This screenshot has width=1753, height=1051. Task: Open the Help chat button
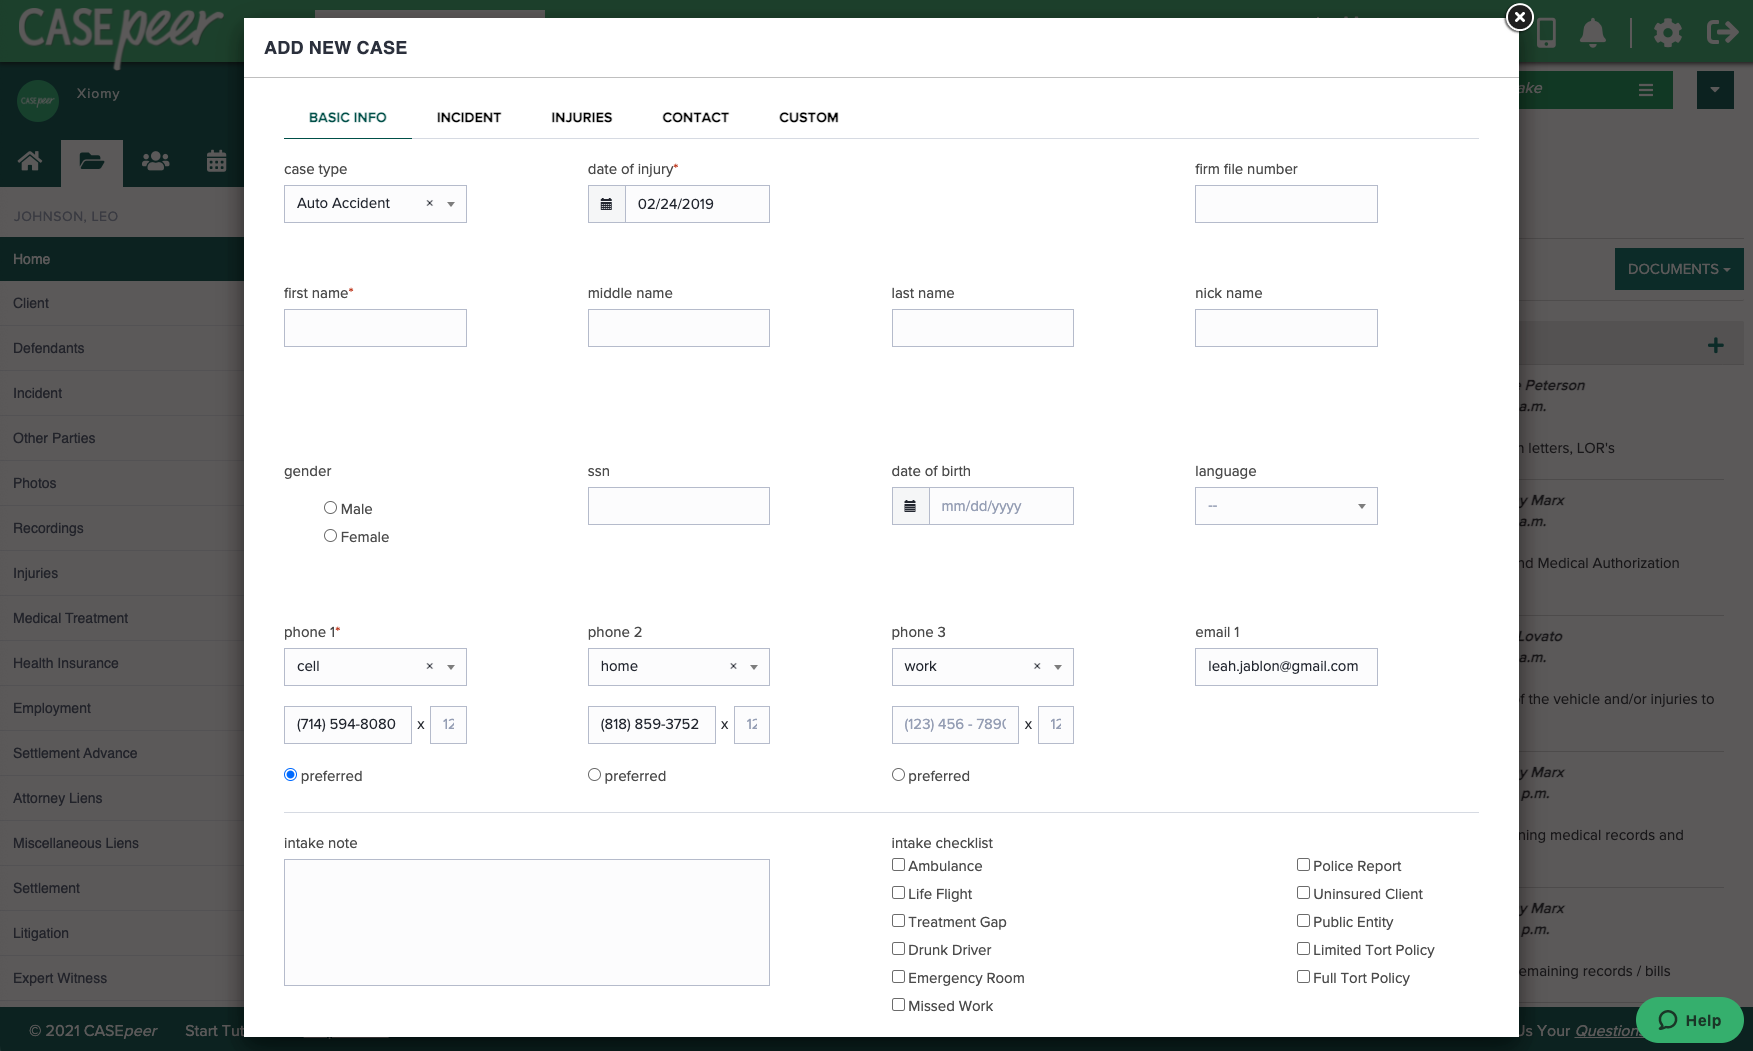click(x=1689, y=1020)
